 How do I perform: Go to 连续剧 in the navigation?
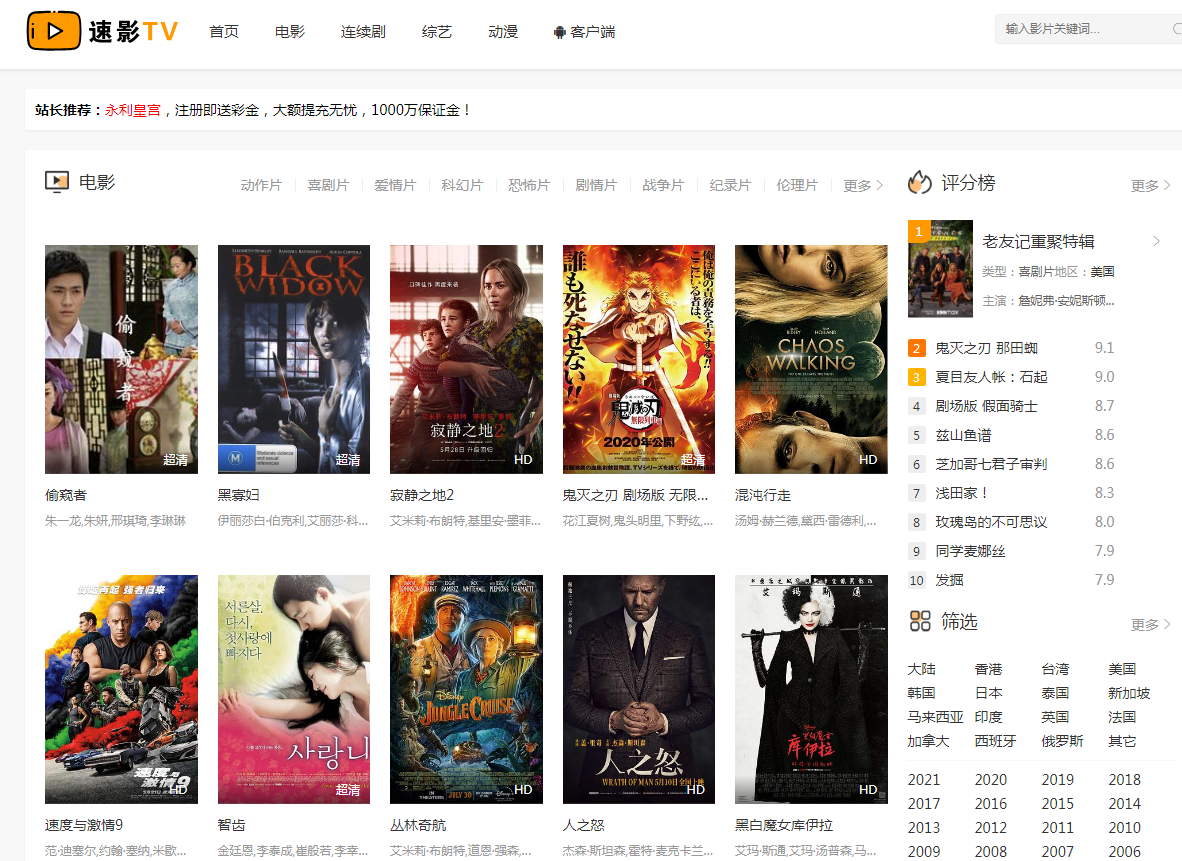pos(363,32)
